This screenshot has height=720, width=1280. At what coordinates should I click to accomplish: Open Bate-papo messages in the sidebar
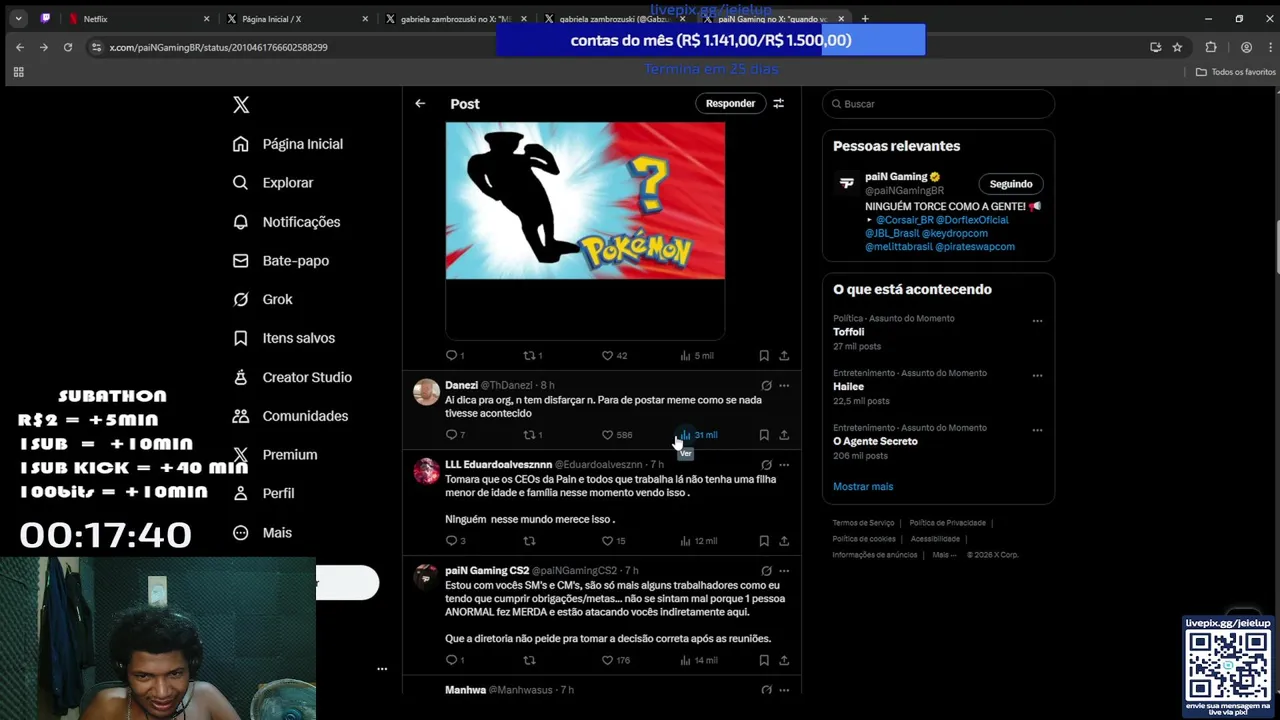click(280, 261)
